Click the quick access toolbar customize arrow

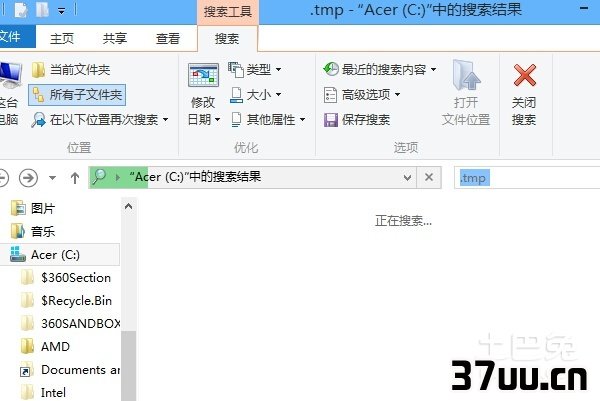coord(62,11)
